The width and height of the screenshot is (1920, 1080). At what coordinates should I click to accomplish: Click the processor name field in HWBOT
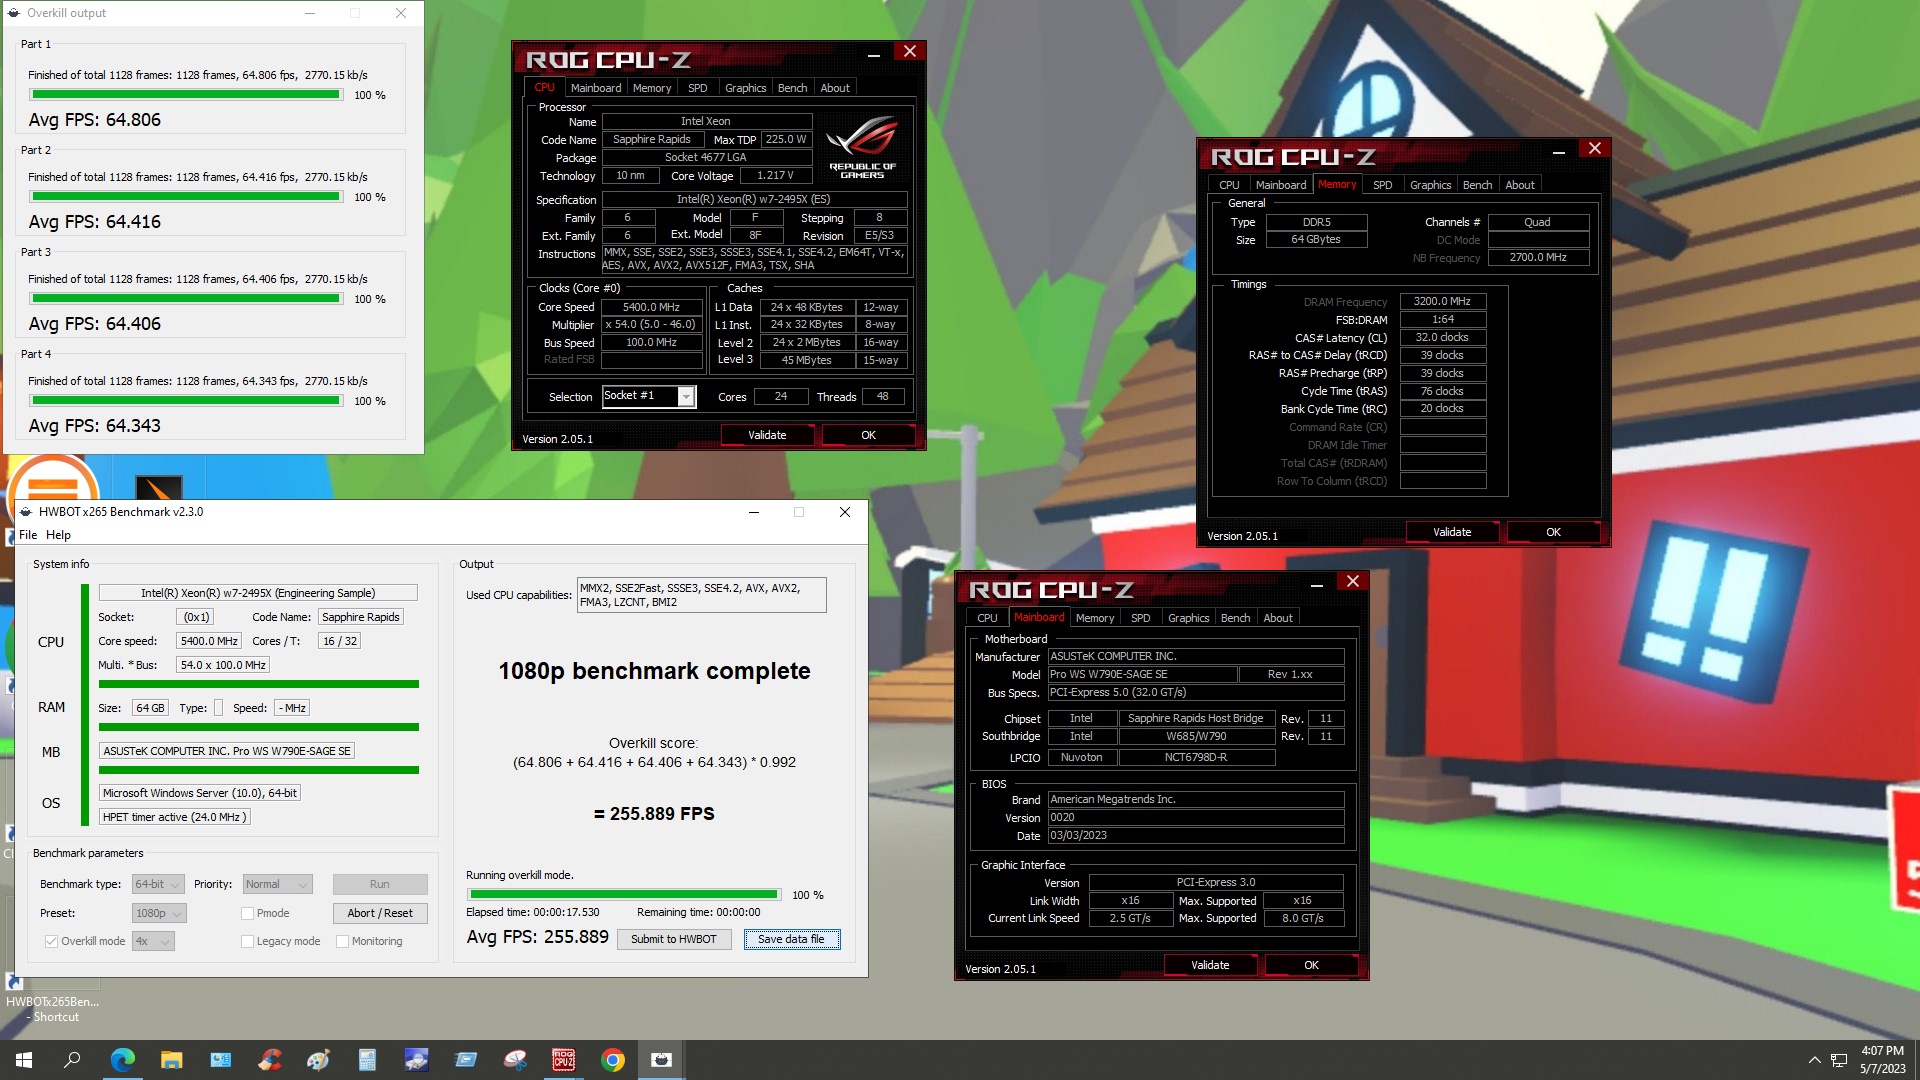(258, 593)
